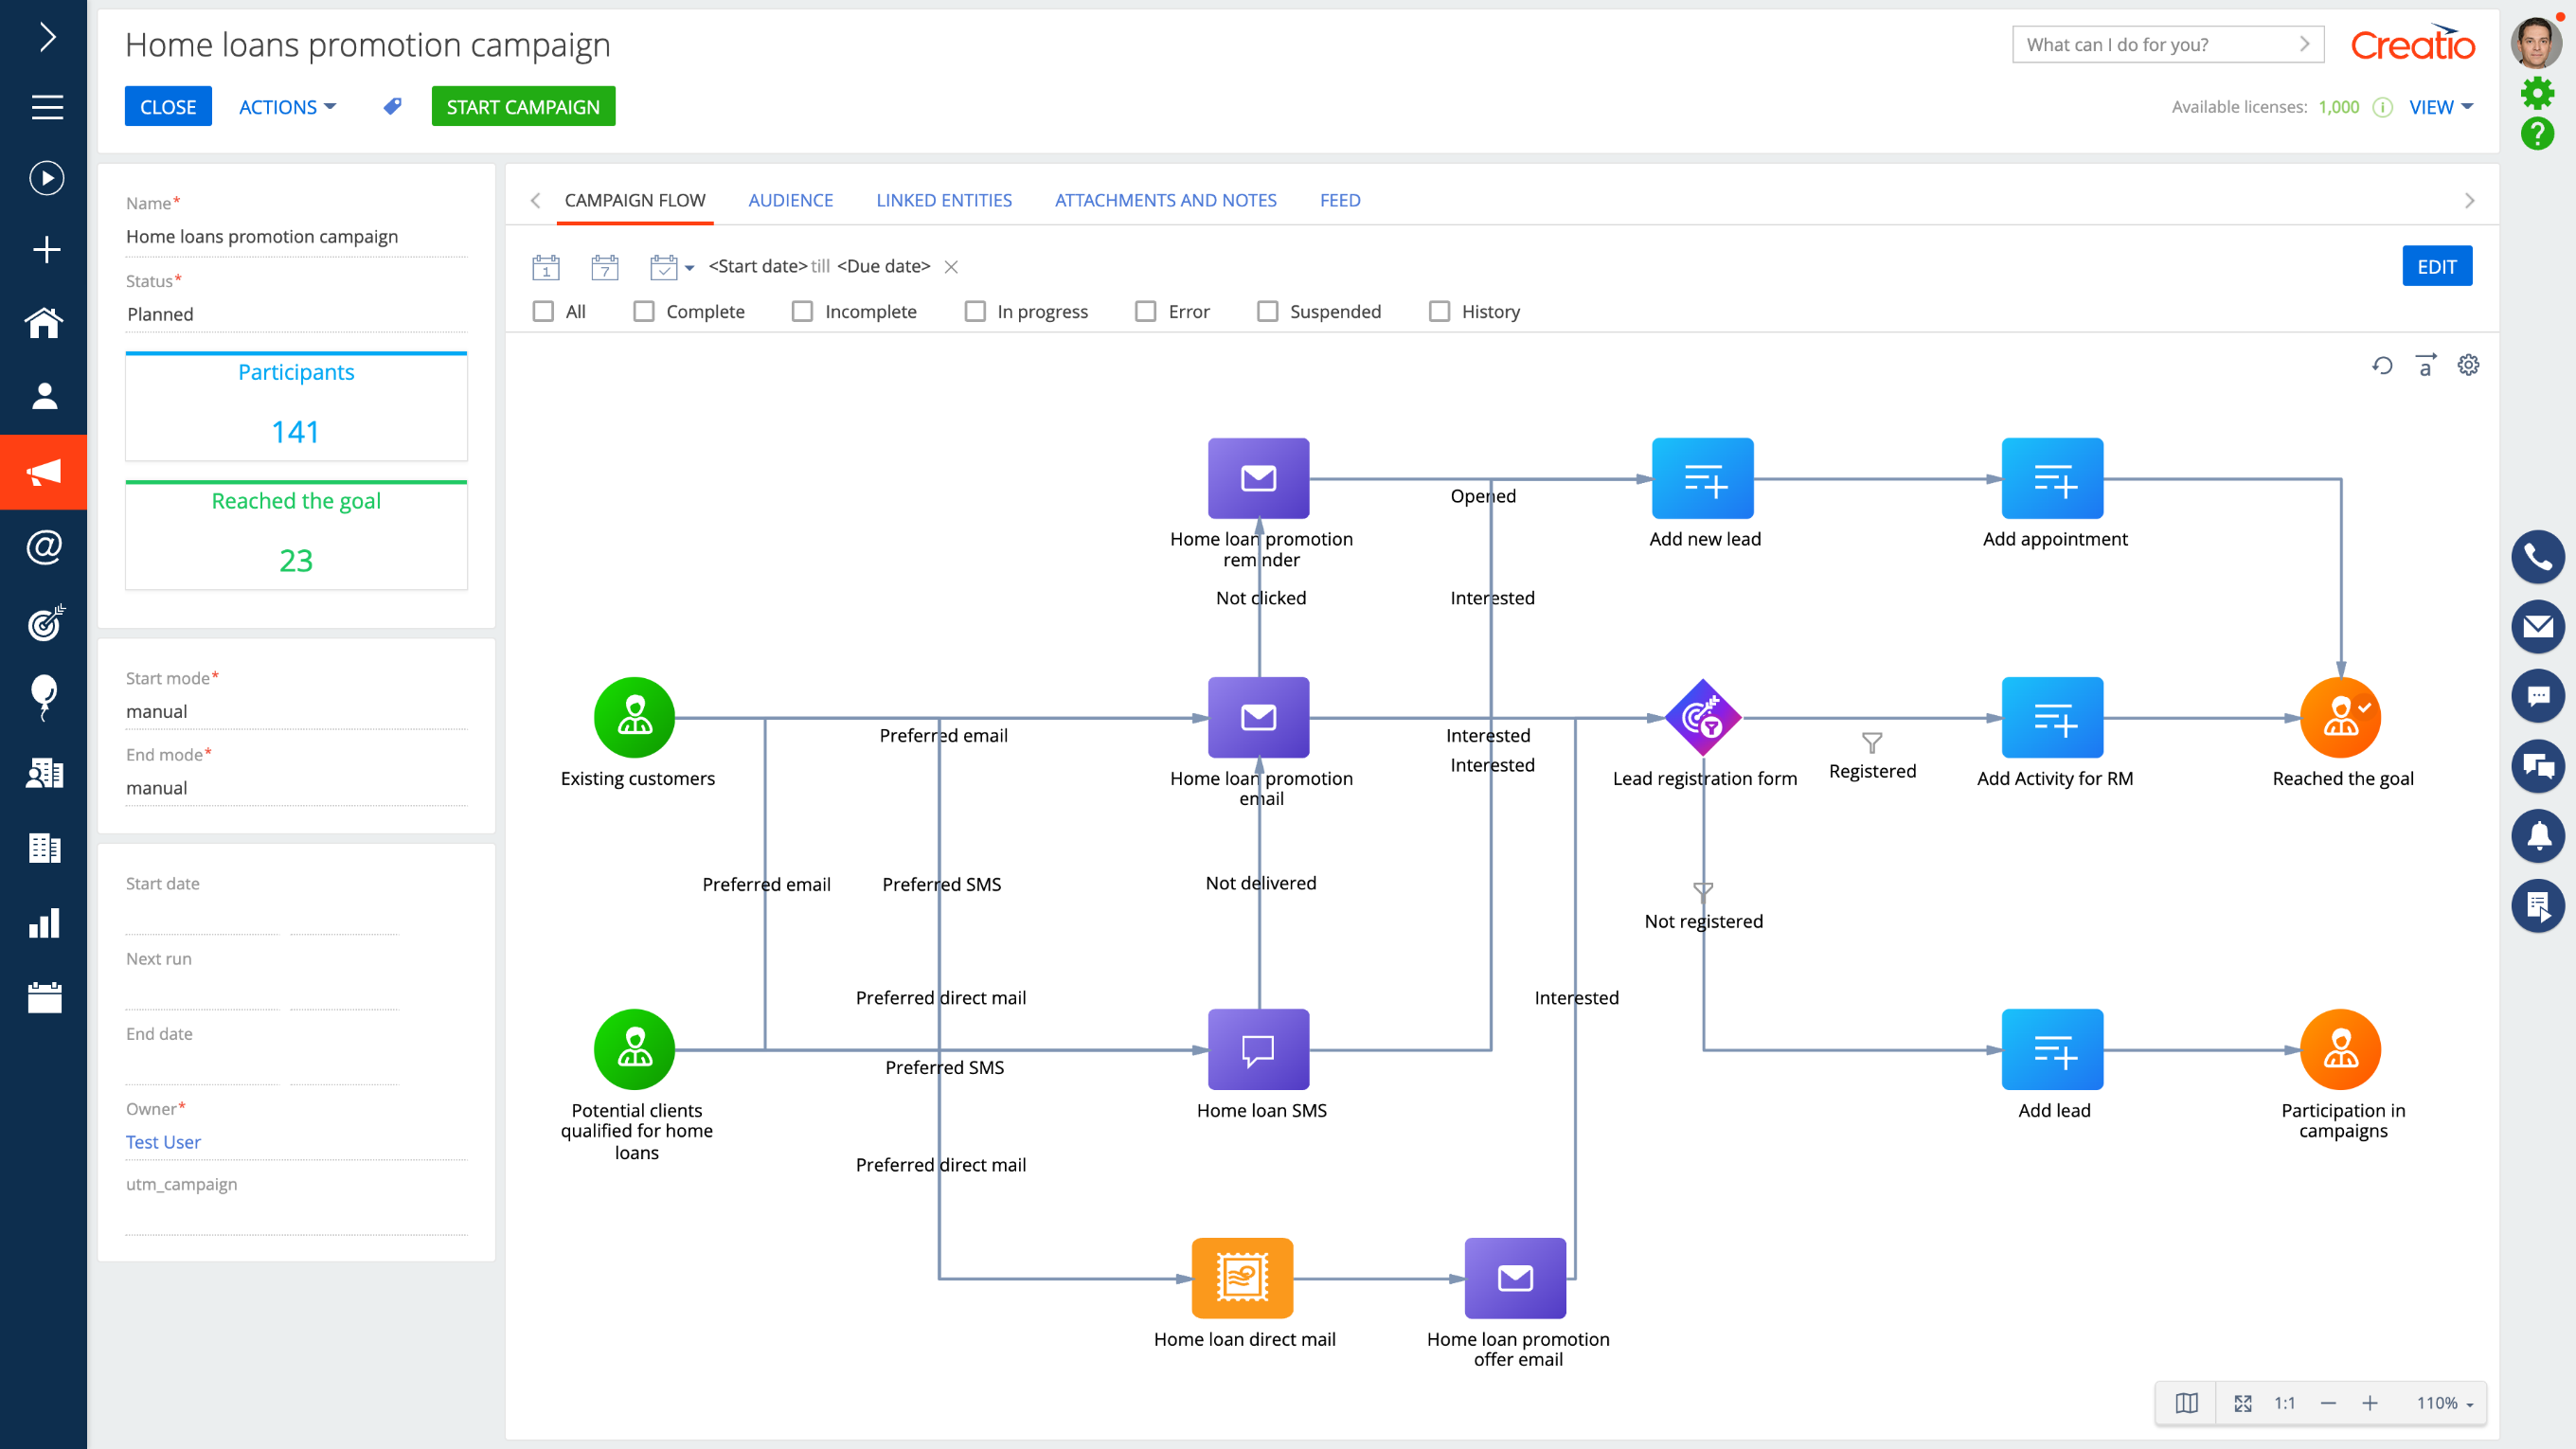Expand the VIEW dropdown near available licenses

2440,107
